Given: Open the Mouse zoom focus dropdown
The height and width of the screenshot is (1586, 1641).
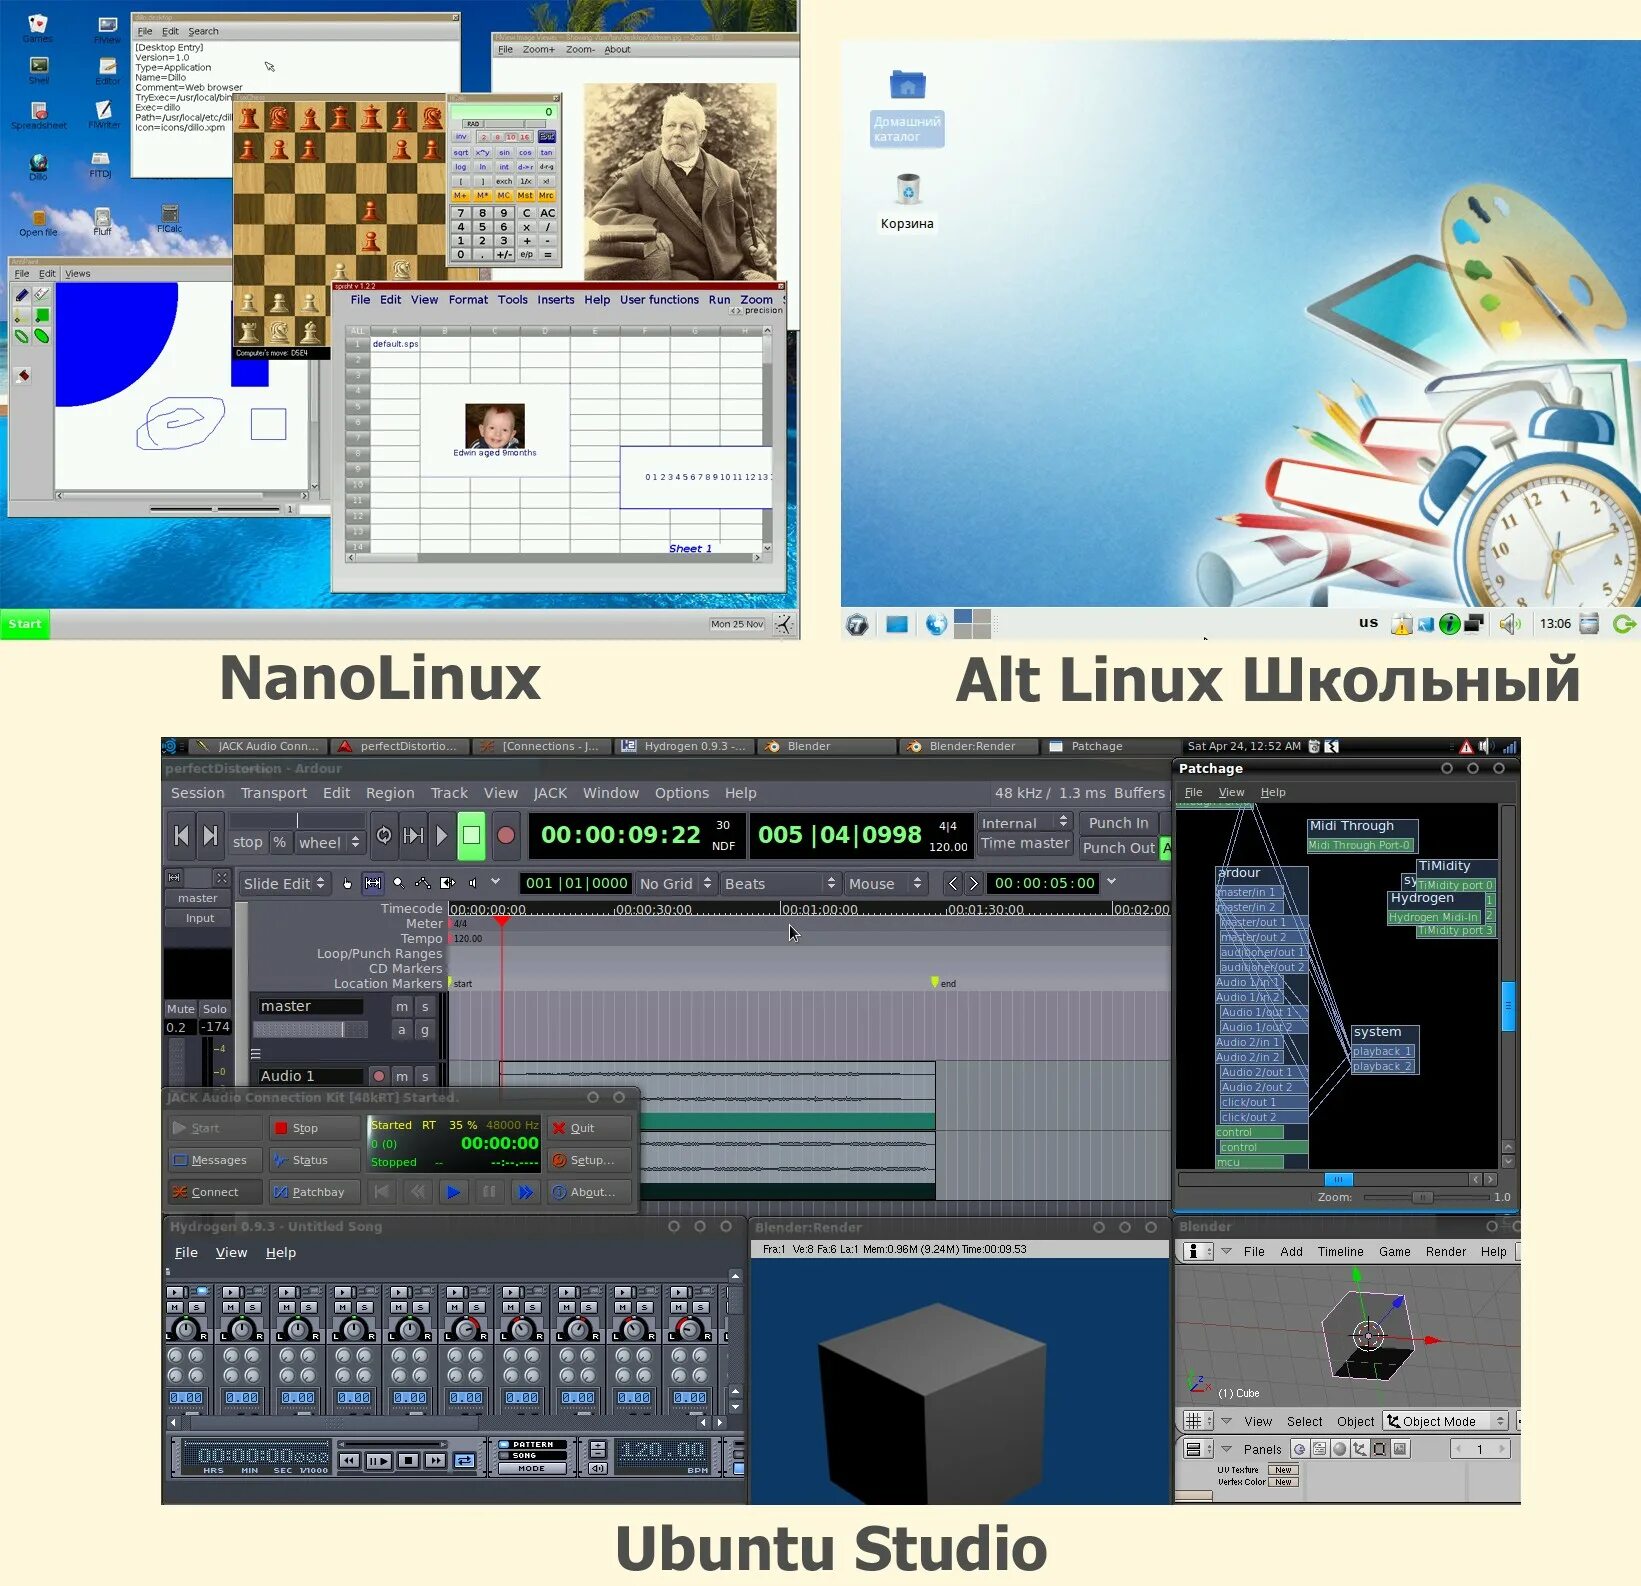Looking at the screenshot, I should (885, 884).
